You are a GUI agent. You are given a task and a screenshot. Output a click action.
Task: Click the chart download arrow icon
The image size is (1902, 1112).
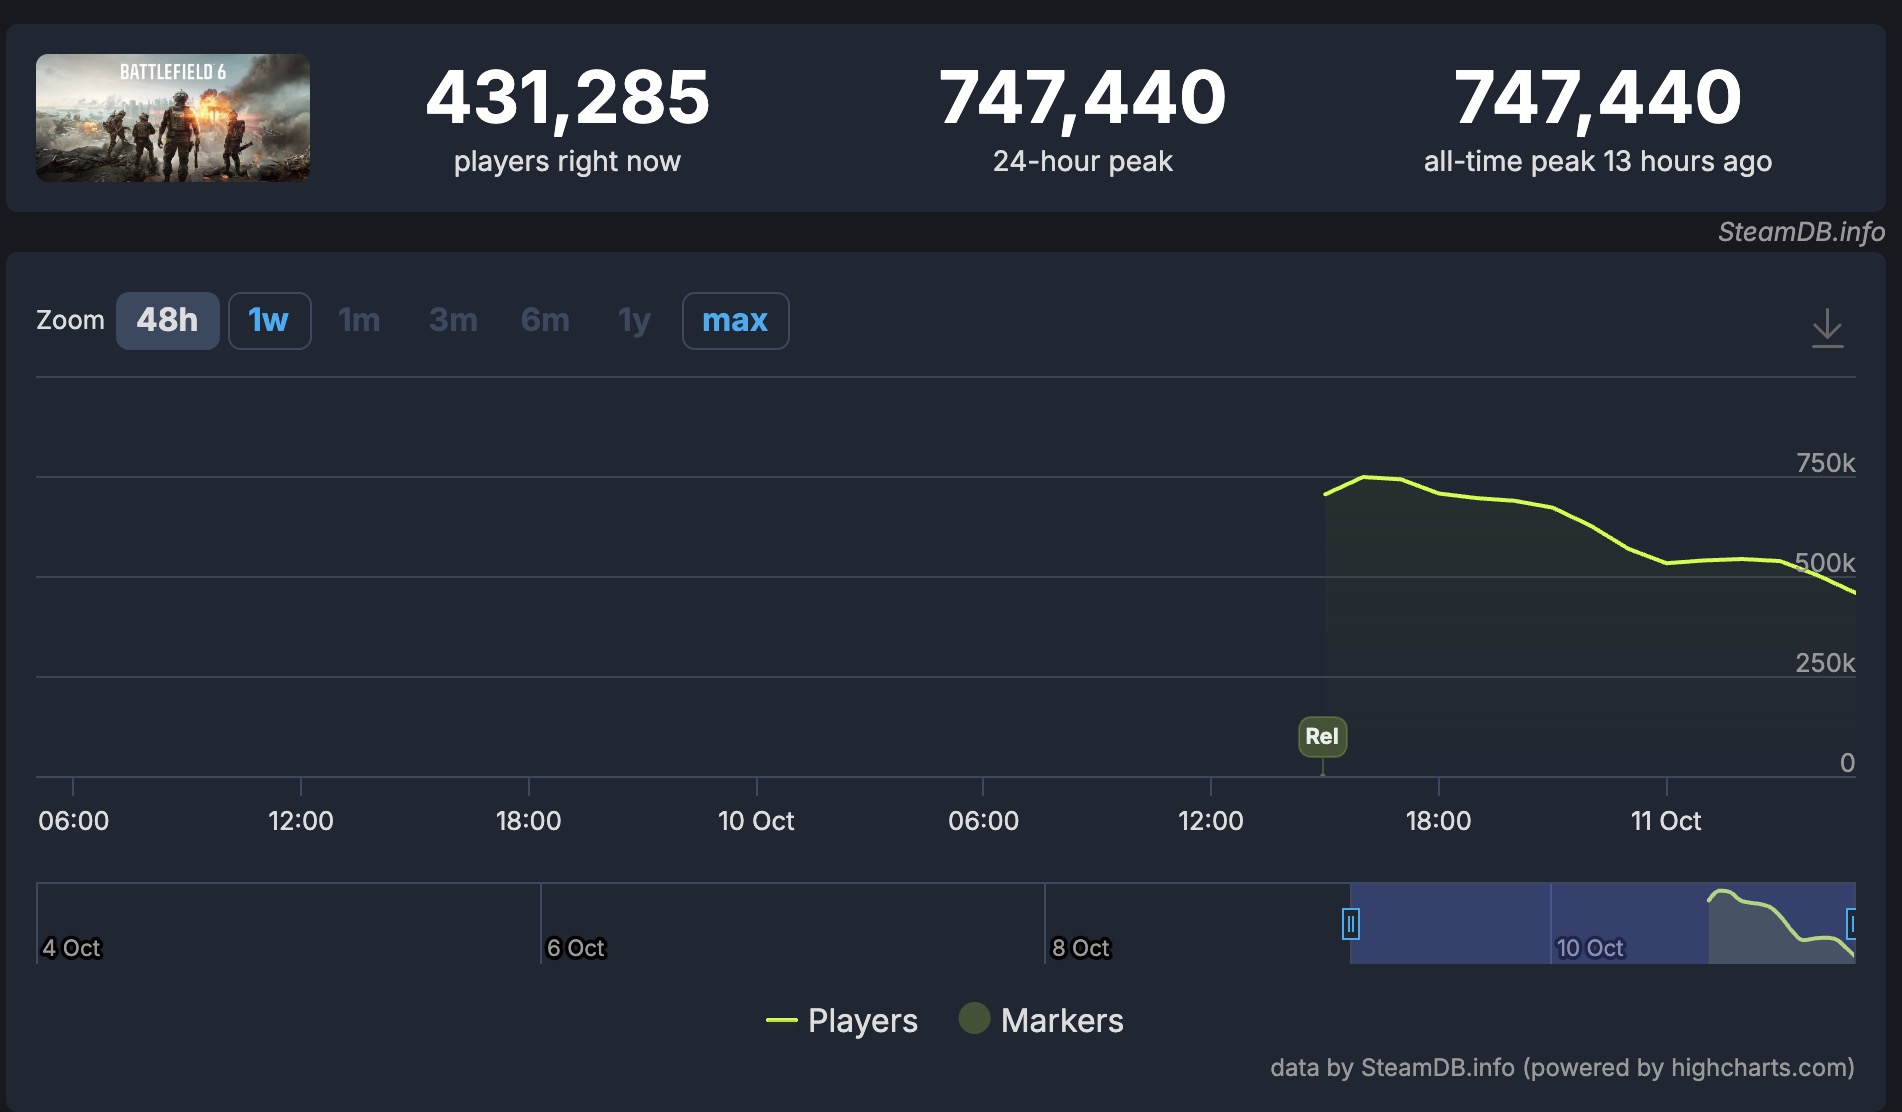tap(1827, 327)
